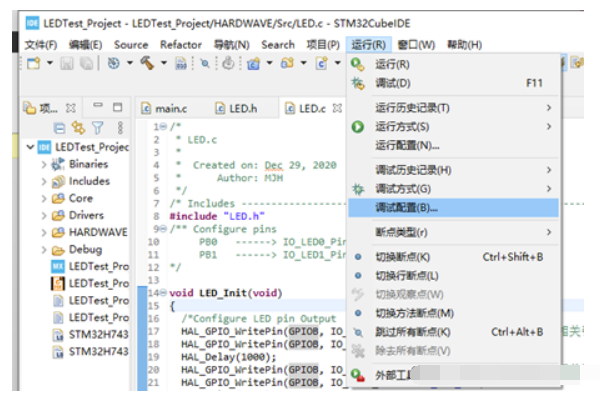Screen dimensions: 604x415
Task: Click the Save toolbar icon
Action: coord(67,63)
